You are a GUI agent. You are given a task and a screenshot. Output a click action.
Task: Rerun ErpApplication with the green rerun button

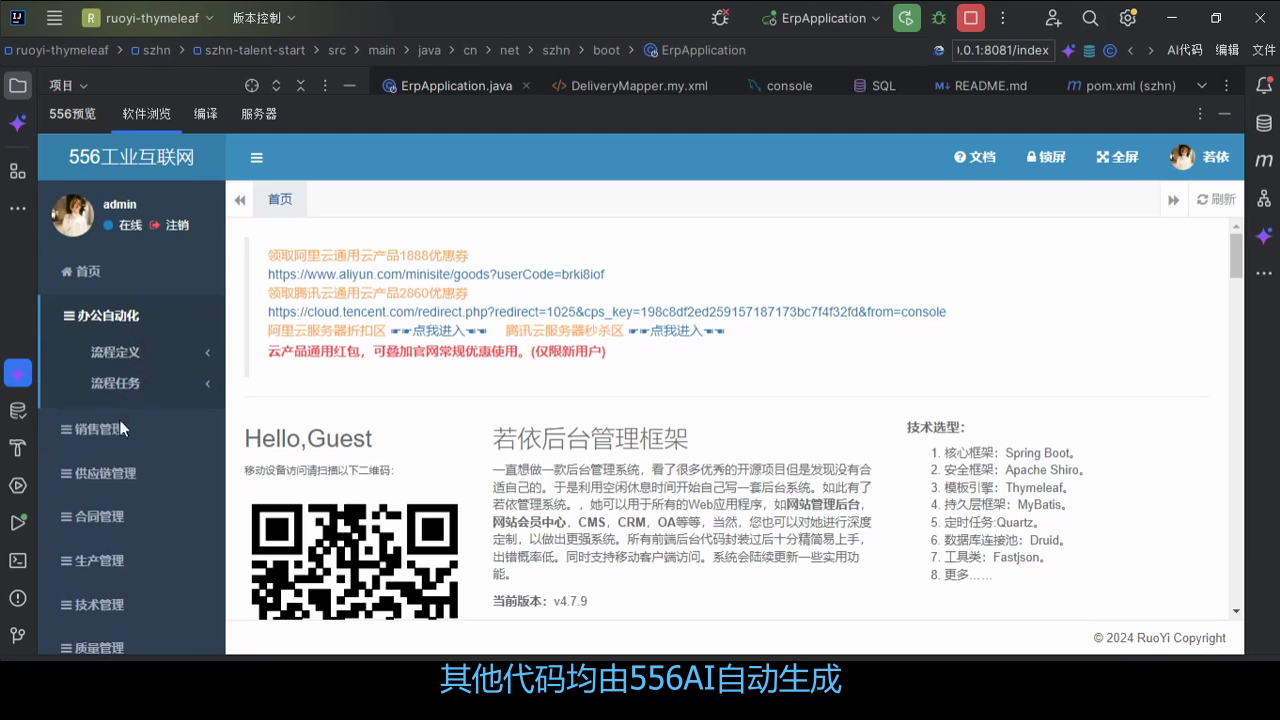click(x=906, y=18)
